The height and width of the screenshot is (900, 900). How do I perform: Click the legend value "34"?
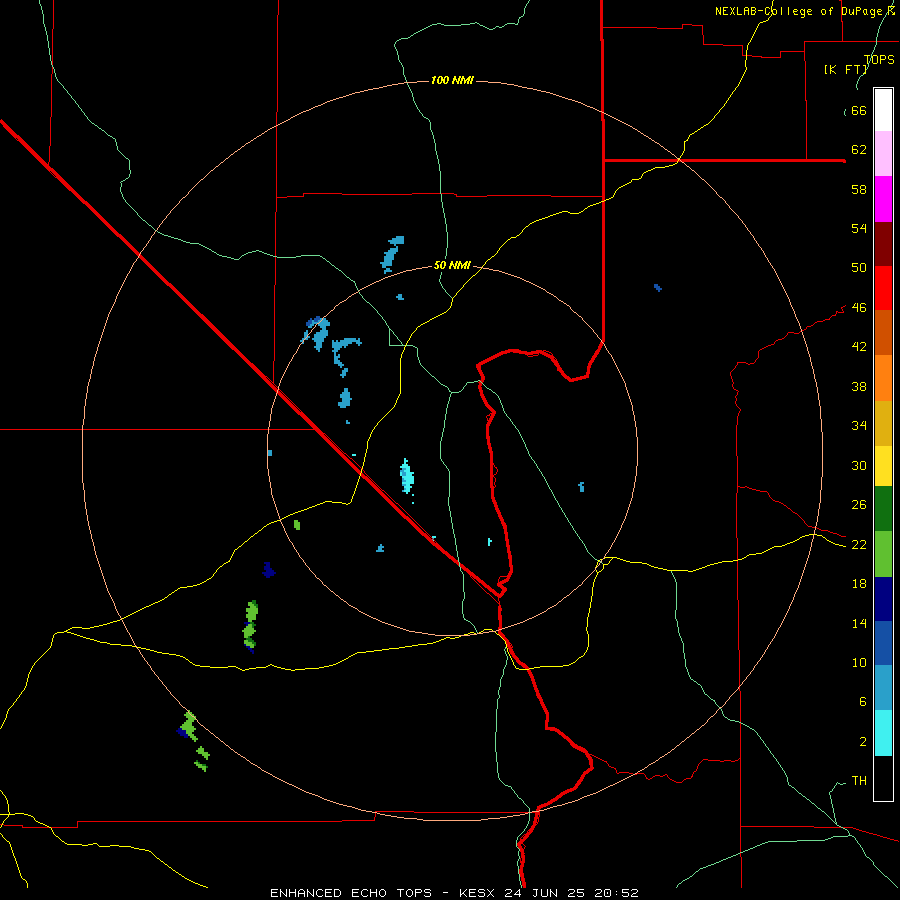[x=859, y=426]
